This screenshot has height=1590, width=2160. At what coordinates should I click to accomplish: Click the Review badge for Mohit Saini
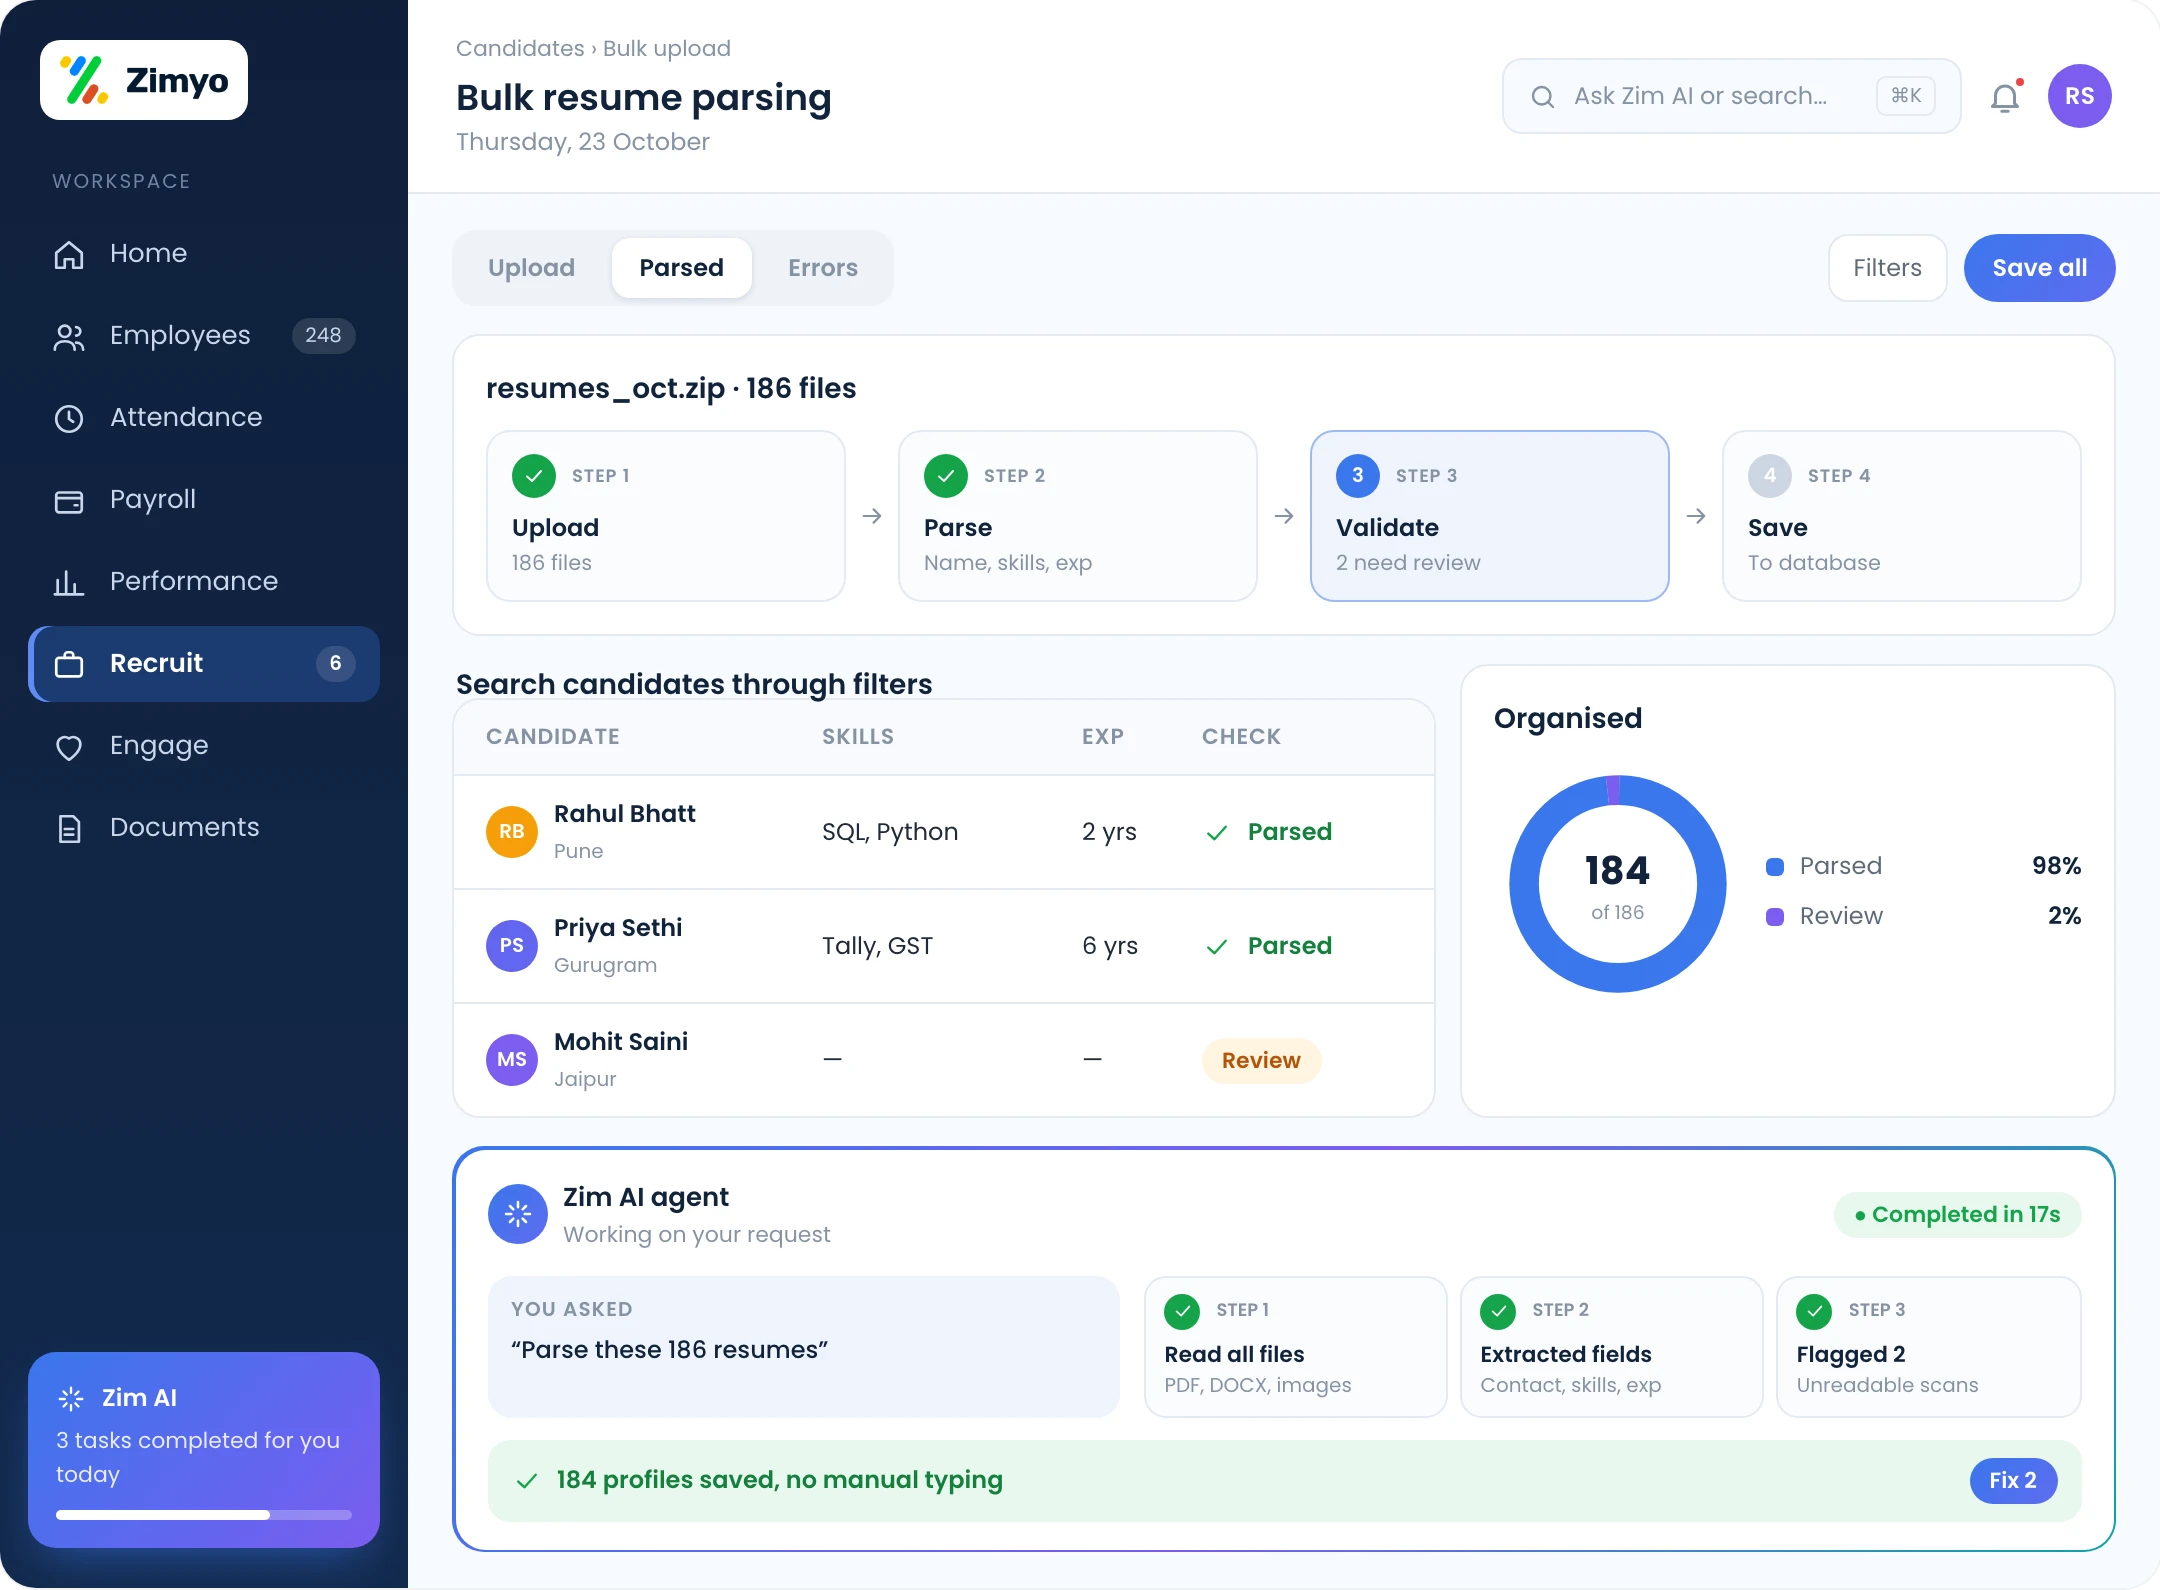(x=1261, y=1060)
